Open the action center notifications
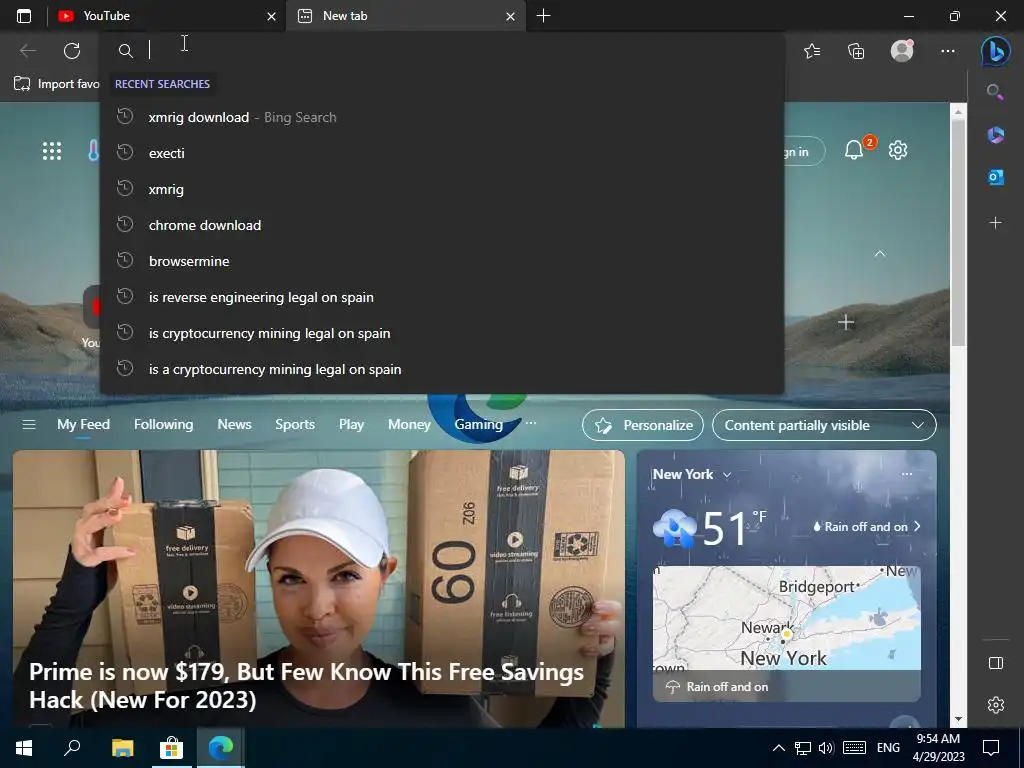Screen dimensions: 1024x768 click(x=991, y=748)
